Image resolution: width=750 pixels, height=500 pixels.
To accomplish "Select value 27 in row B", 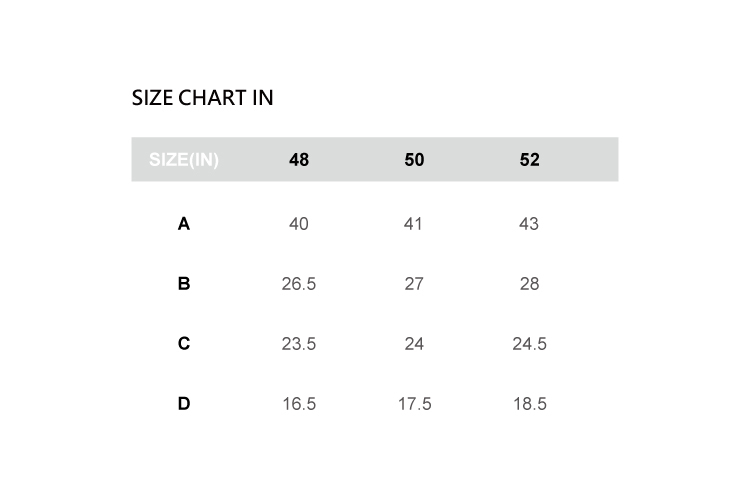I will coord(414,284).
